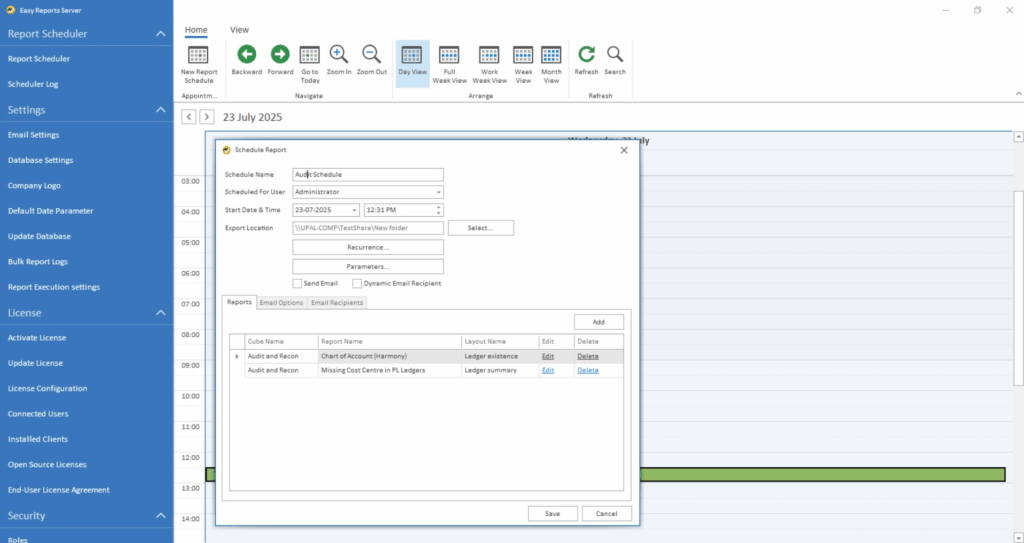
Task: Open the Scheduled For User dropdown
Action: [438, 192]
